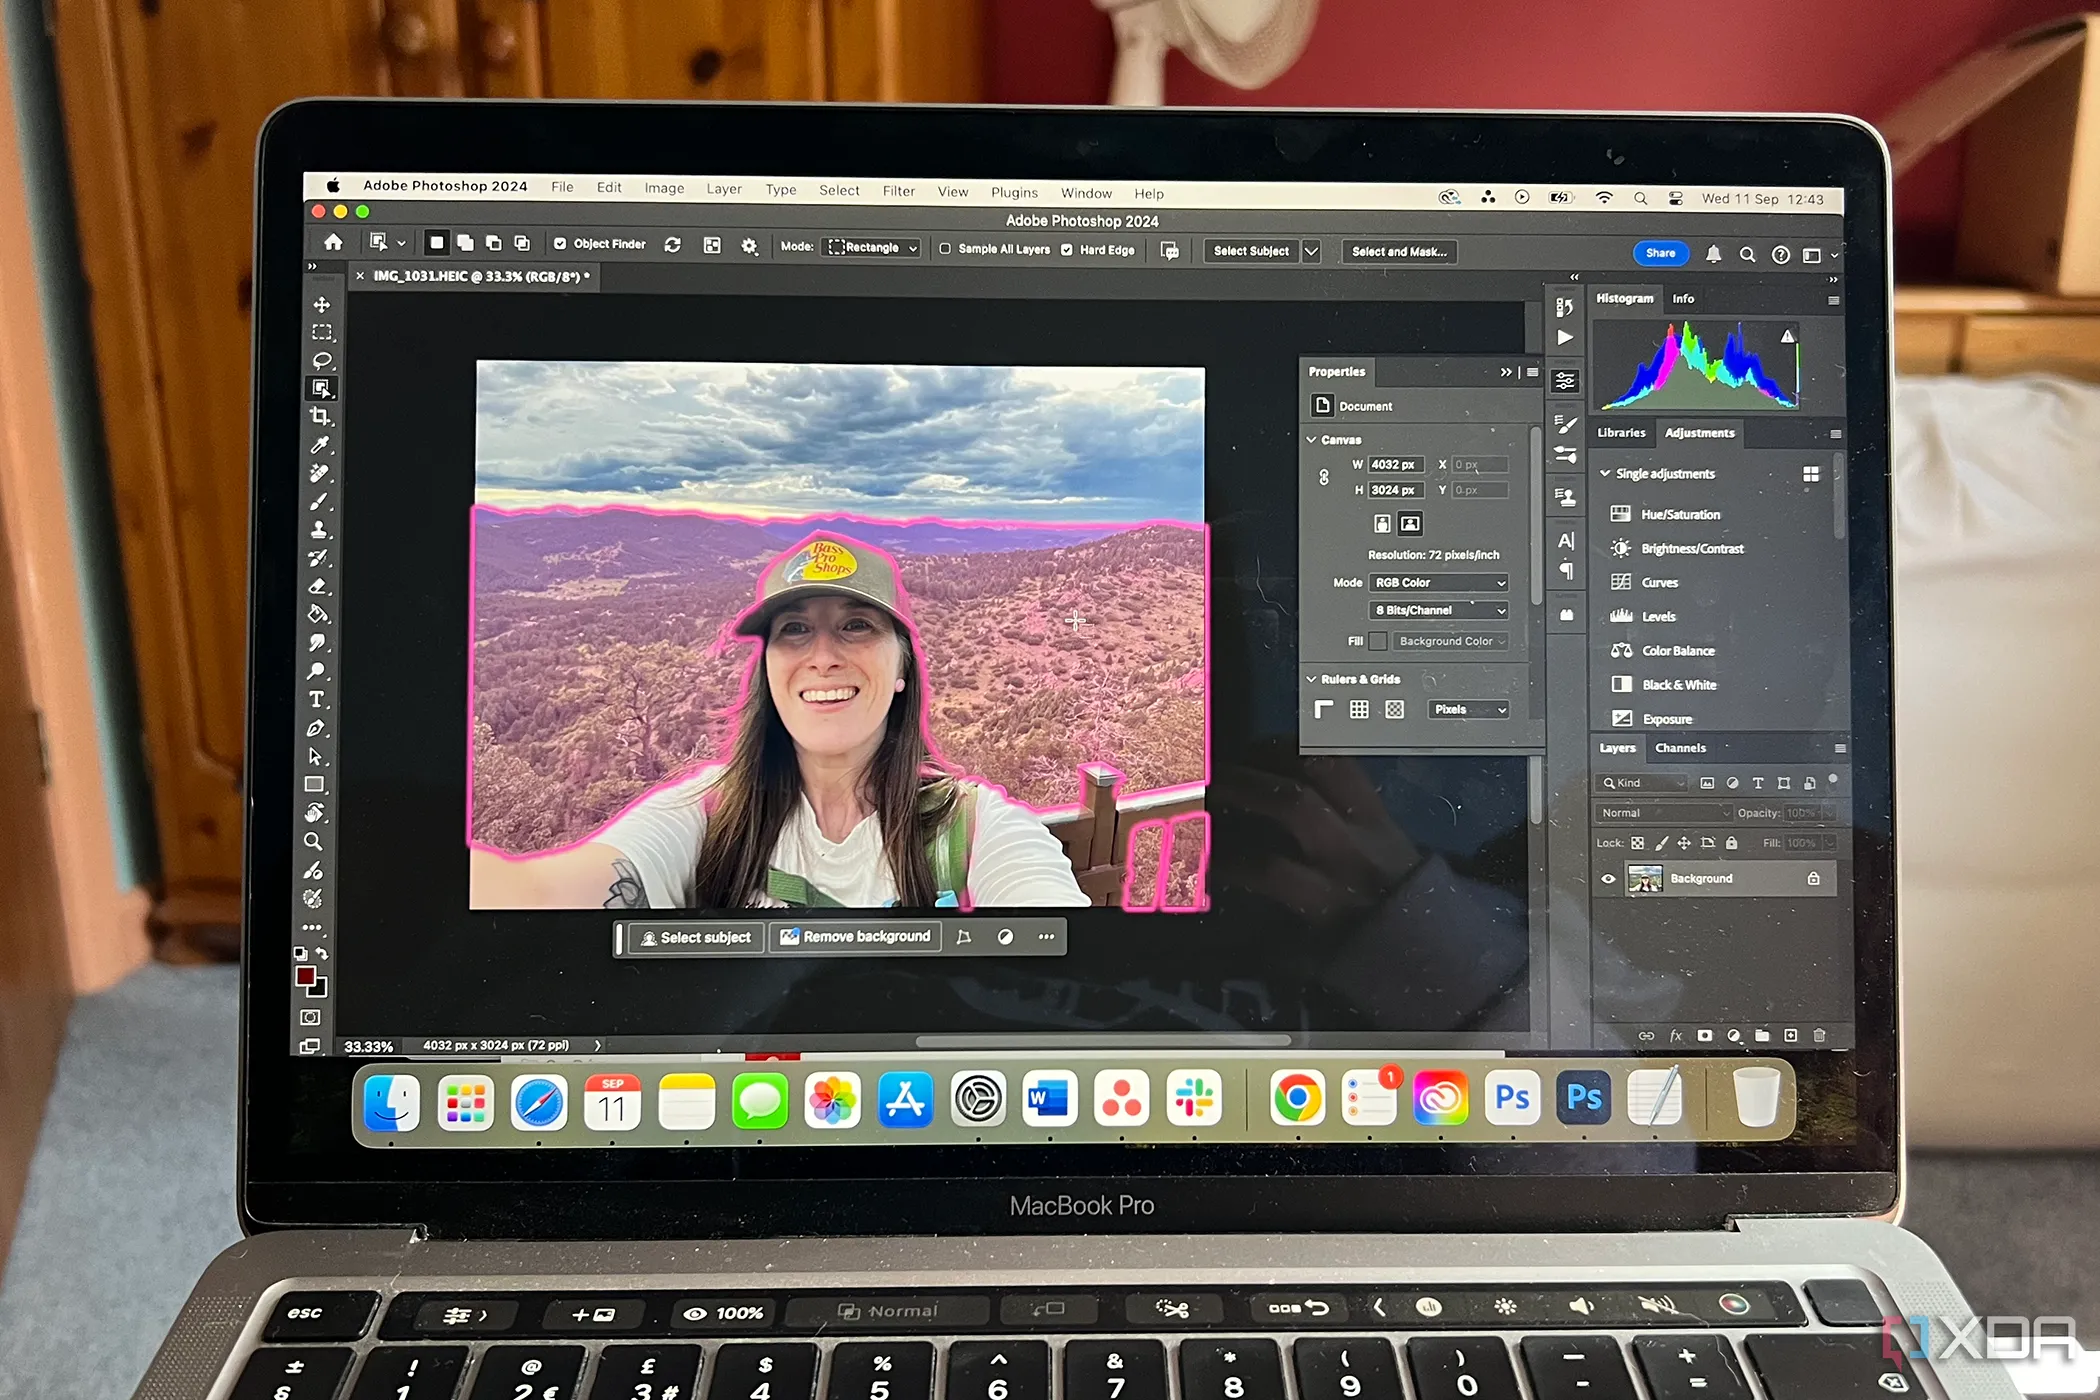The height and width of the screenshot is (1400, 2100).
Task: Open the Filter menu
Action: pyautogui.click(x=898, y=191)
